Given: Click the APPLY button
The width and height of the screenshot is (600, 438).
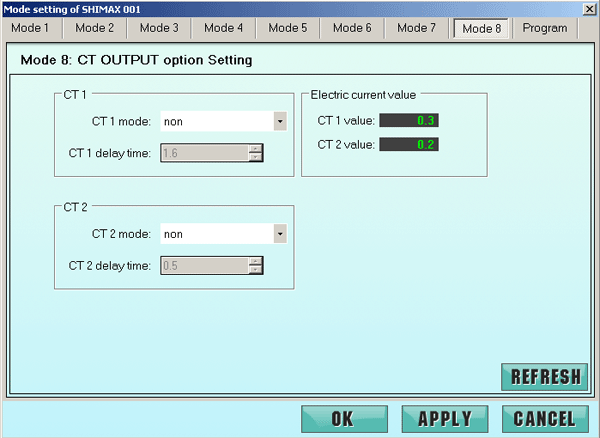Looking at the screenshot, I should coord(444,418).
